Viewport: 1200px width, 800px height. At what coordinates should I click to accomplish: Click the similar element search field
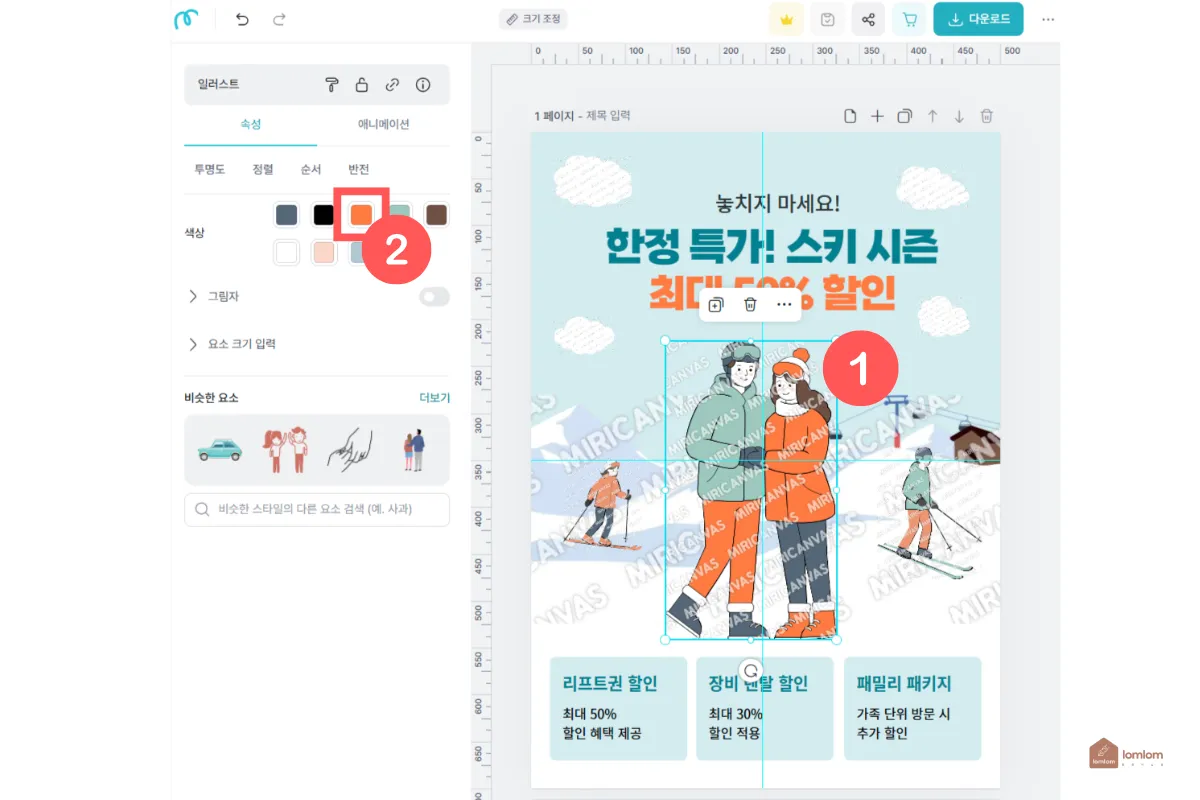click(316, 509)
